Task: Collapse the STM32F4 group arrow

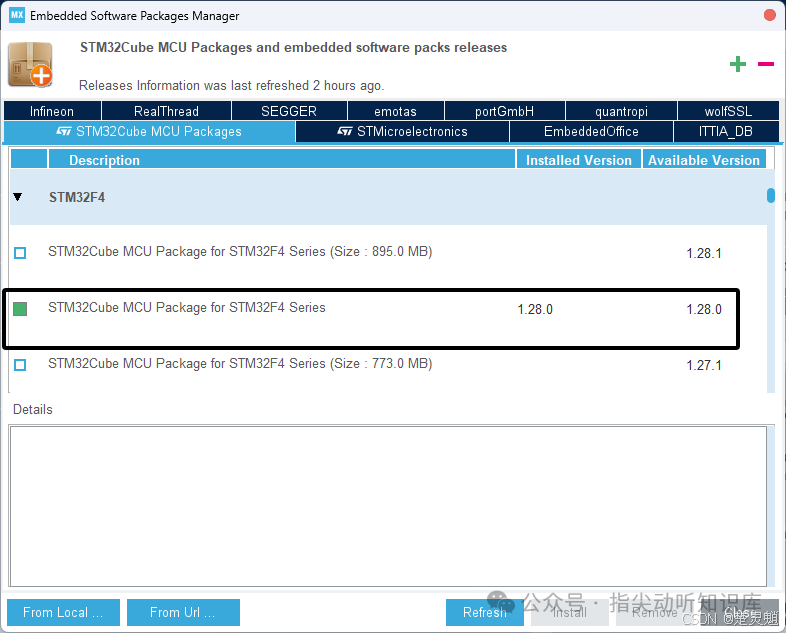Action: [18, 197]
